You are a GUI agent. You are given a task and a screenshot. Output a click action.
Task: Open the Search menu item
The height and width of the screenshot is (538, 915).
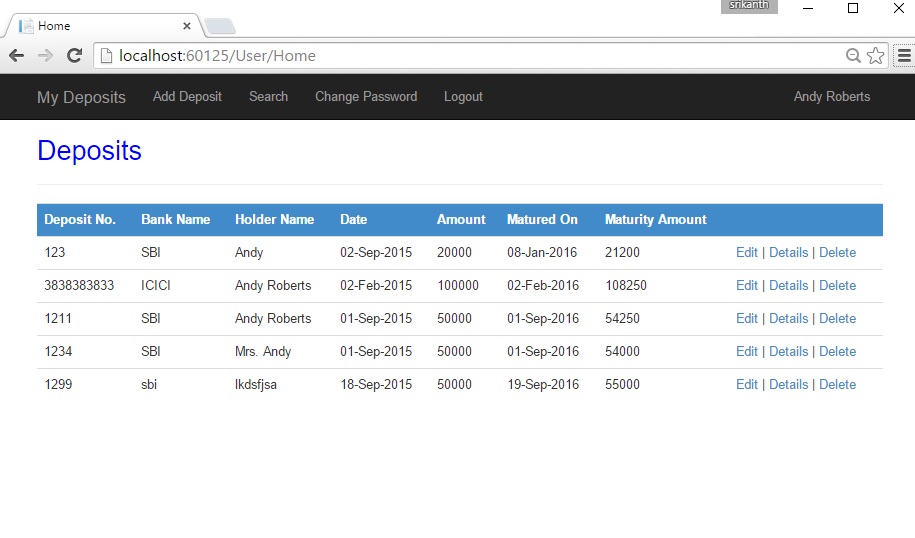tap(268, 96)
